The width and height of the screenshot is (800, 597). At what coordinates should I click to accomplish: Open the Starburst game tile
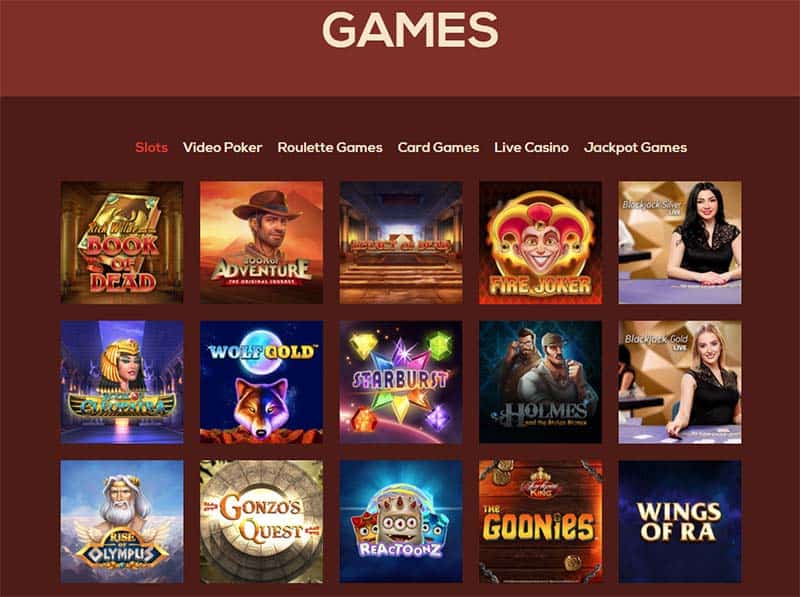click(x=401, y=382)
